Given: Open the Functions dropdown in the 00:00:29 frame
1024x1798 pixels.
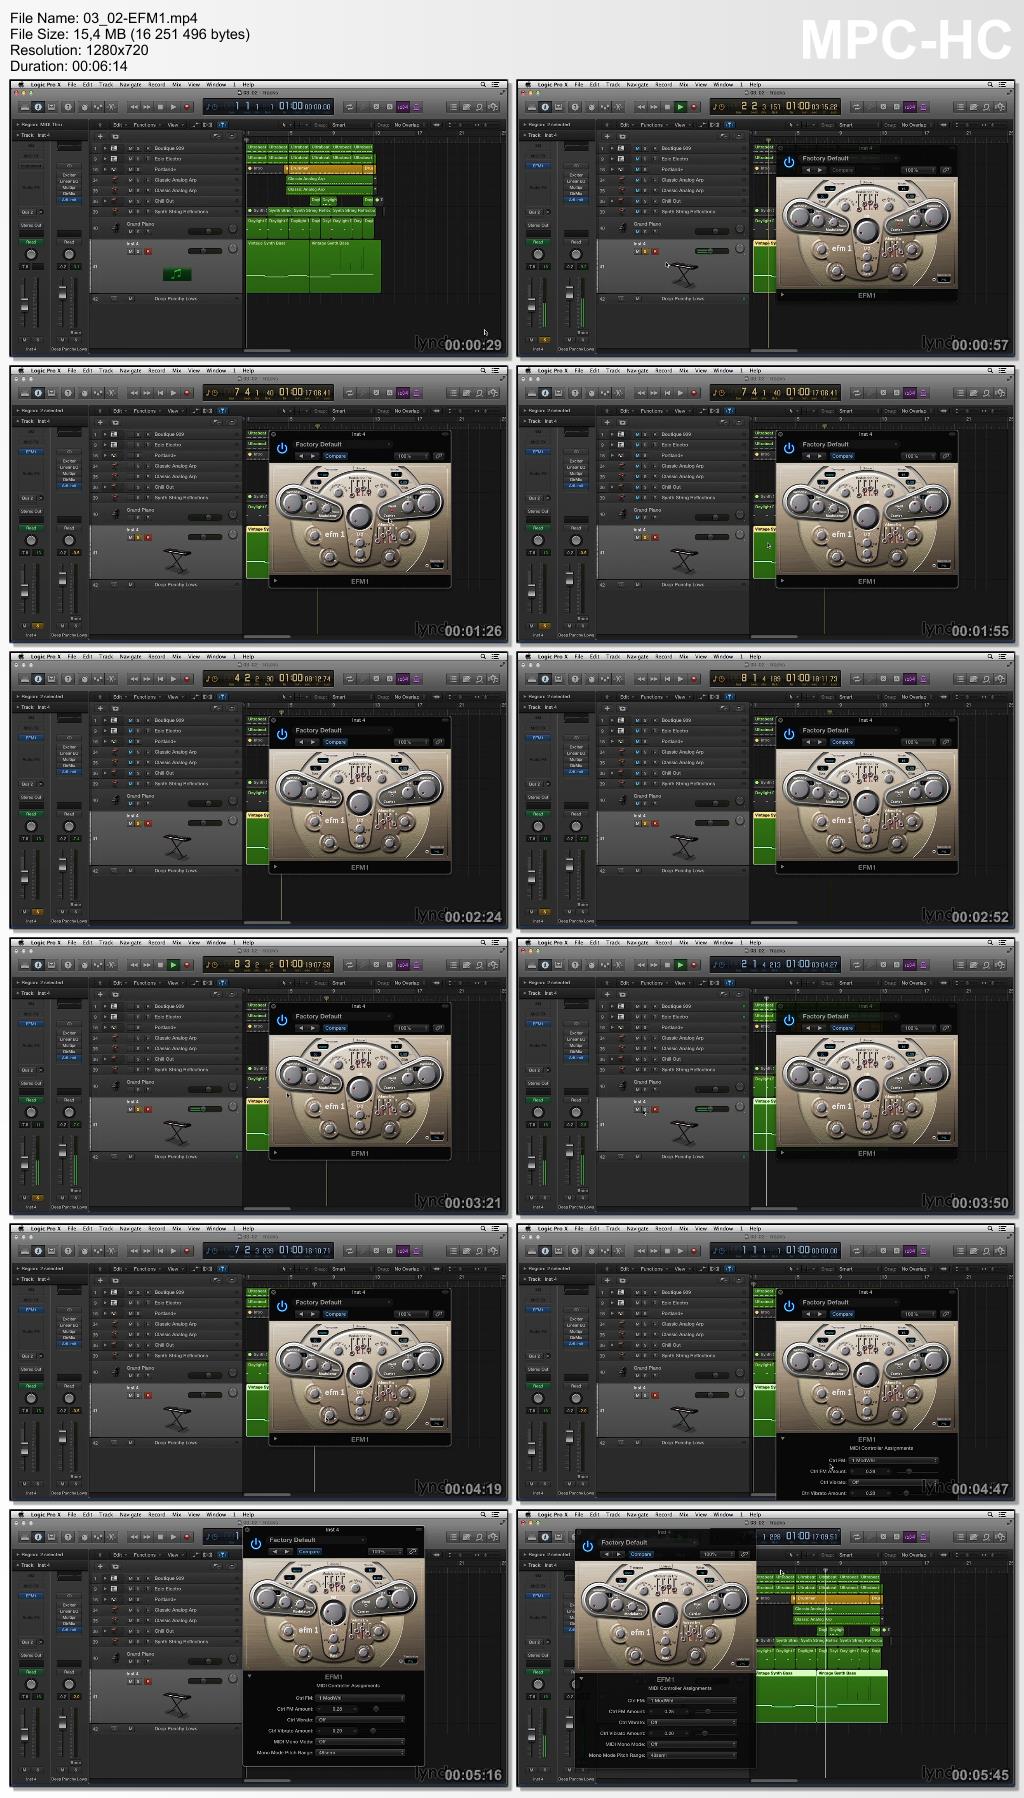Looking at the screenshot, I should tap(146, 125).
